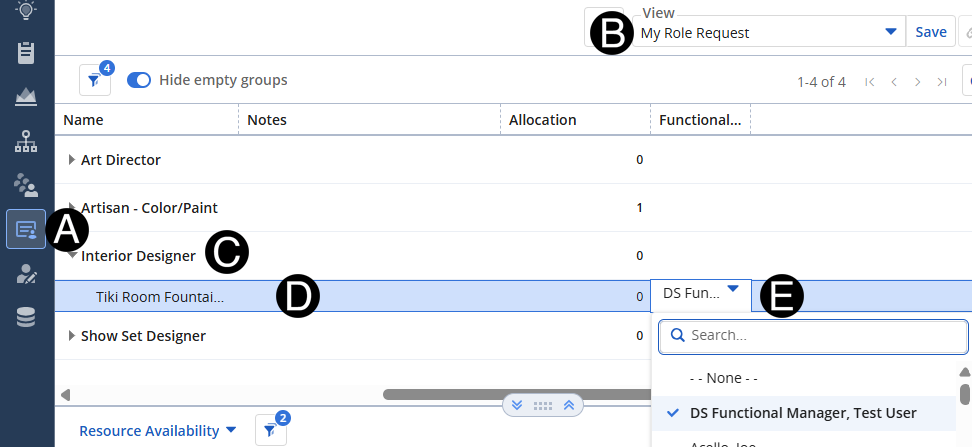Toggle the Hide empty groups switch
Image resolution: width=972 pixels, height=447 pixels.
pyautogui.click(x=139, y=80)
